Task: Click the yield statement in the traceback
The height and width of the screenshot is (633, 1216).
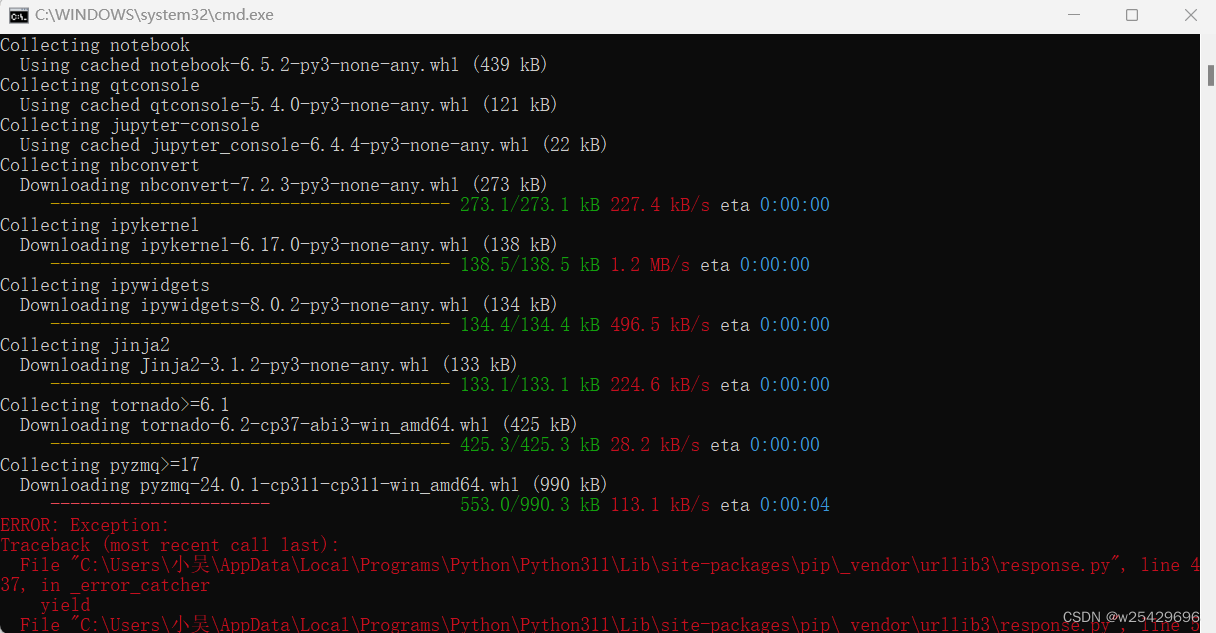Action: tap(65, 604)
